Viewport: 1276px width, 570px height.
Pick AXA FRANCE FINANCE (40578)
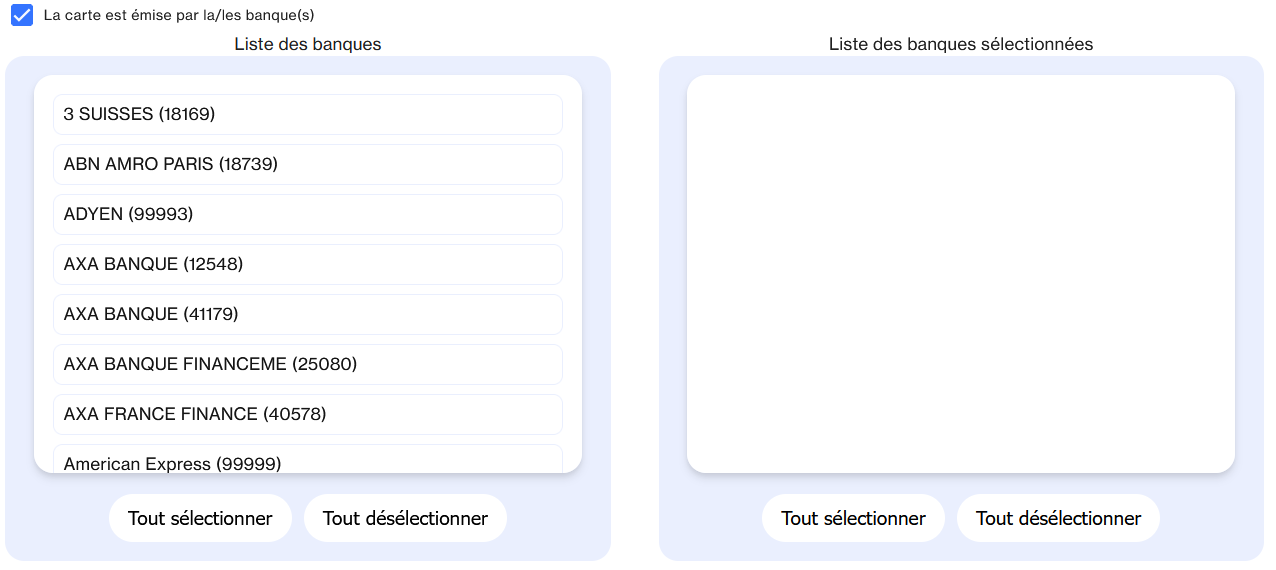pos(308,414)
